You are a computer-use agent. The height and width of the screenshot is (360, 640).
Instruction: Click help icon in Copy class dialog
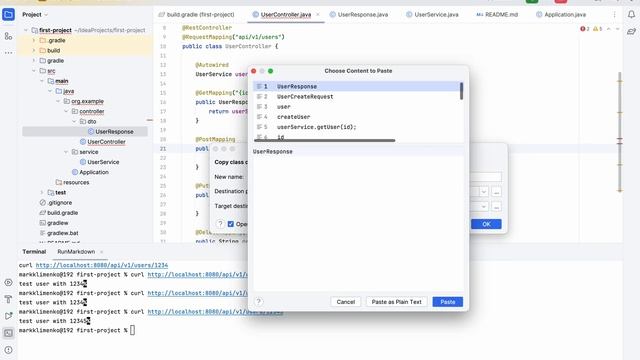pos(220,224)
